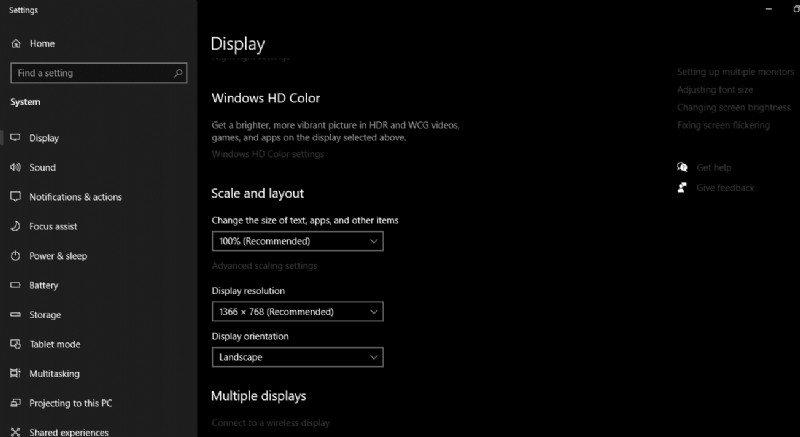
Task: Click the Sound speaker icon
Action: tap(15, 167)
